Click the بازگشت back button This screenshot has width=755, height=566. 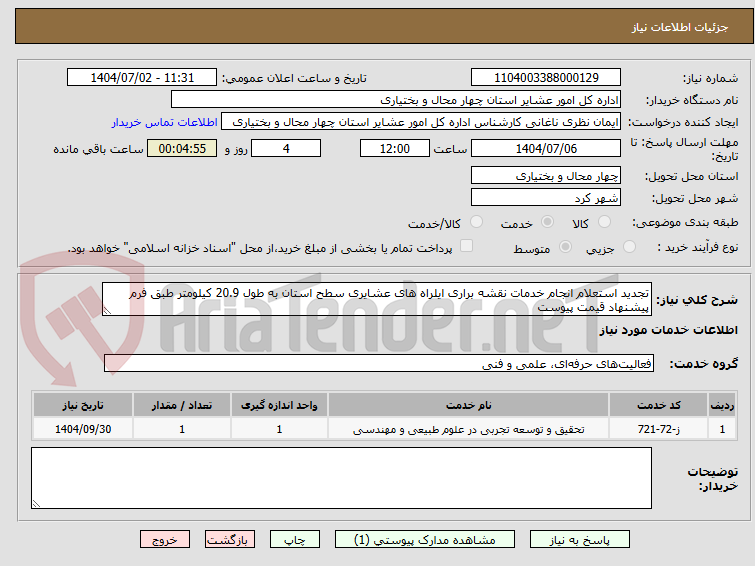coord(230,540)
